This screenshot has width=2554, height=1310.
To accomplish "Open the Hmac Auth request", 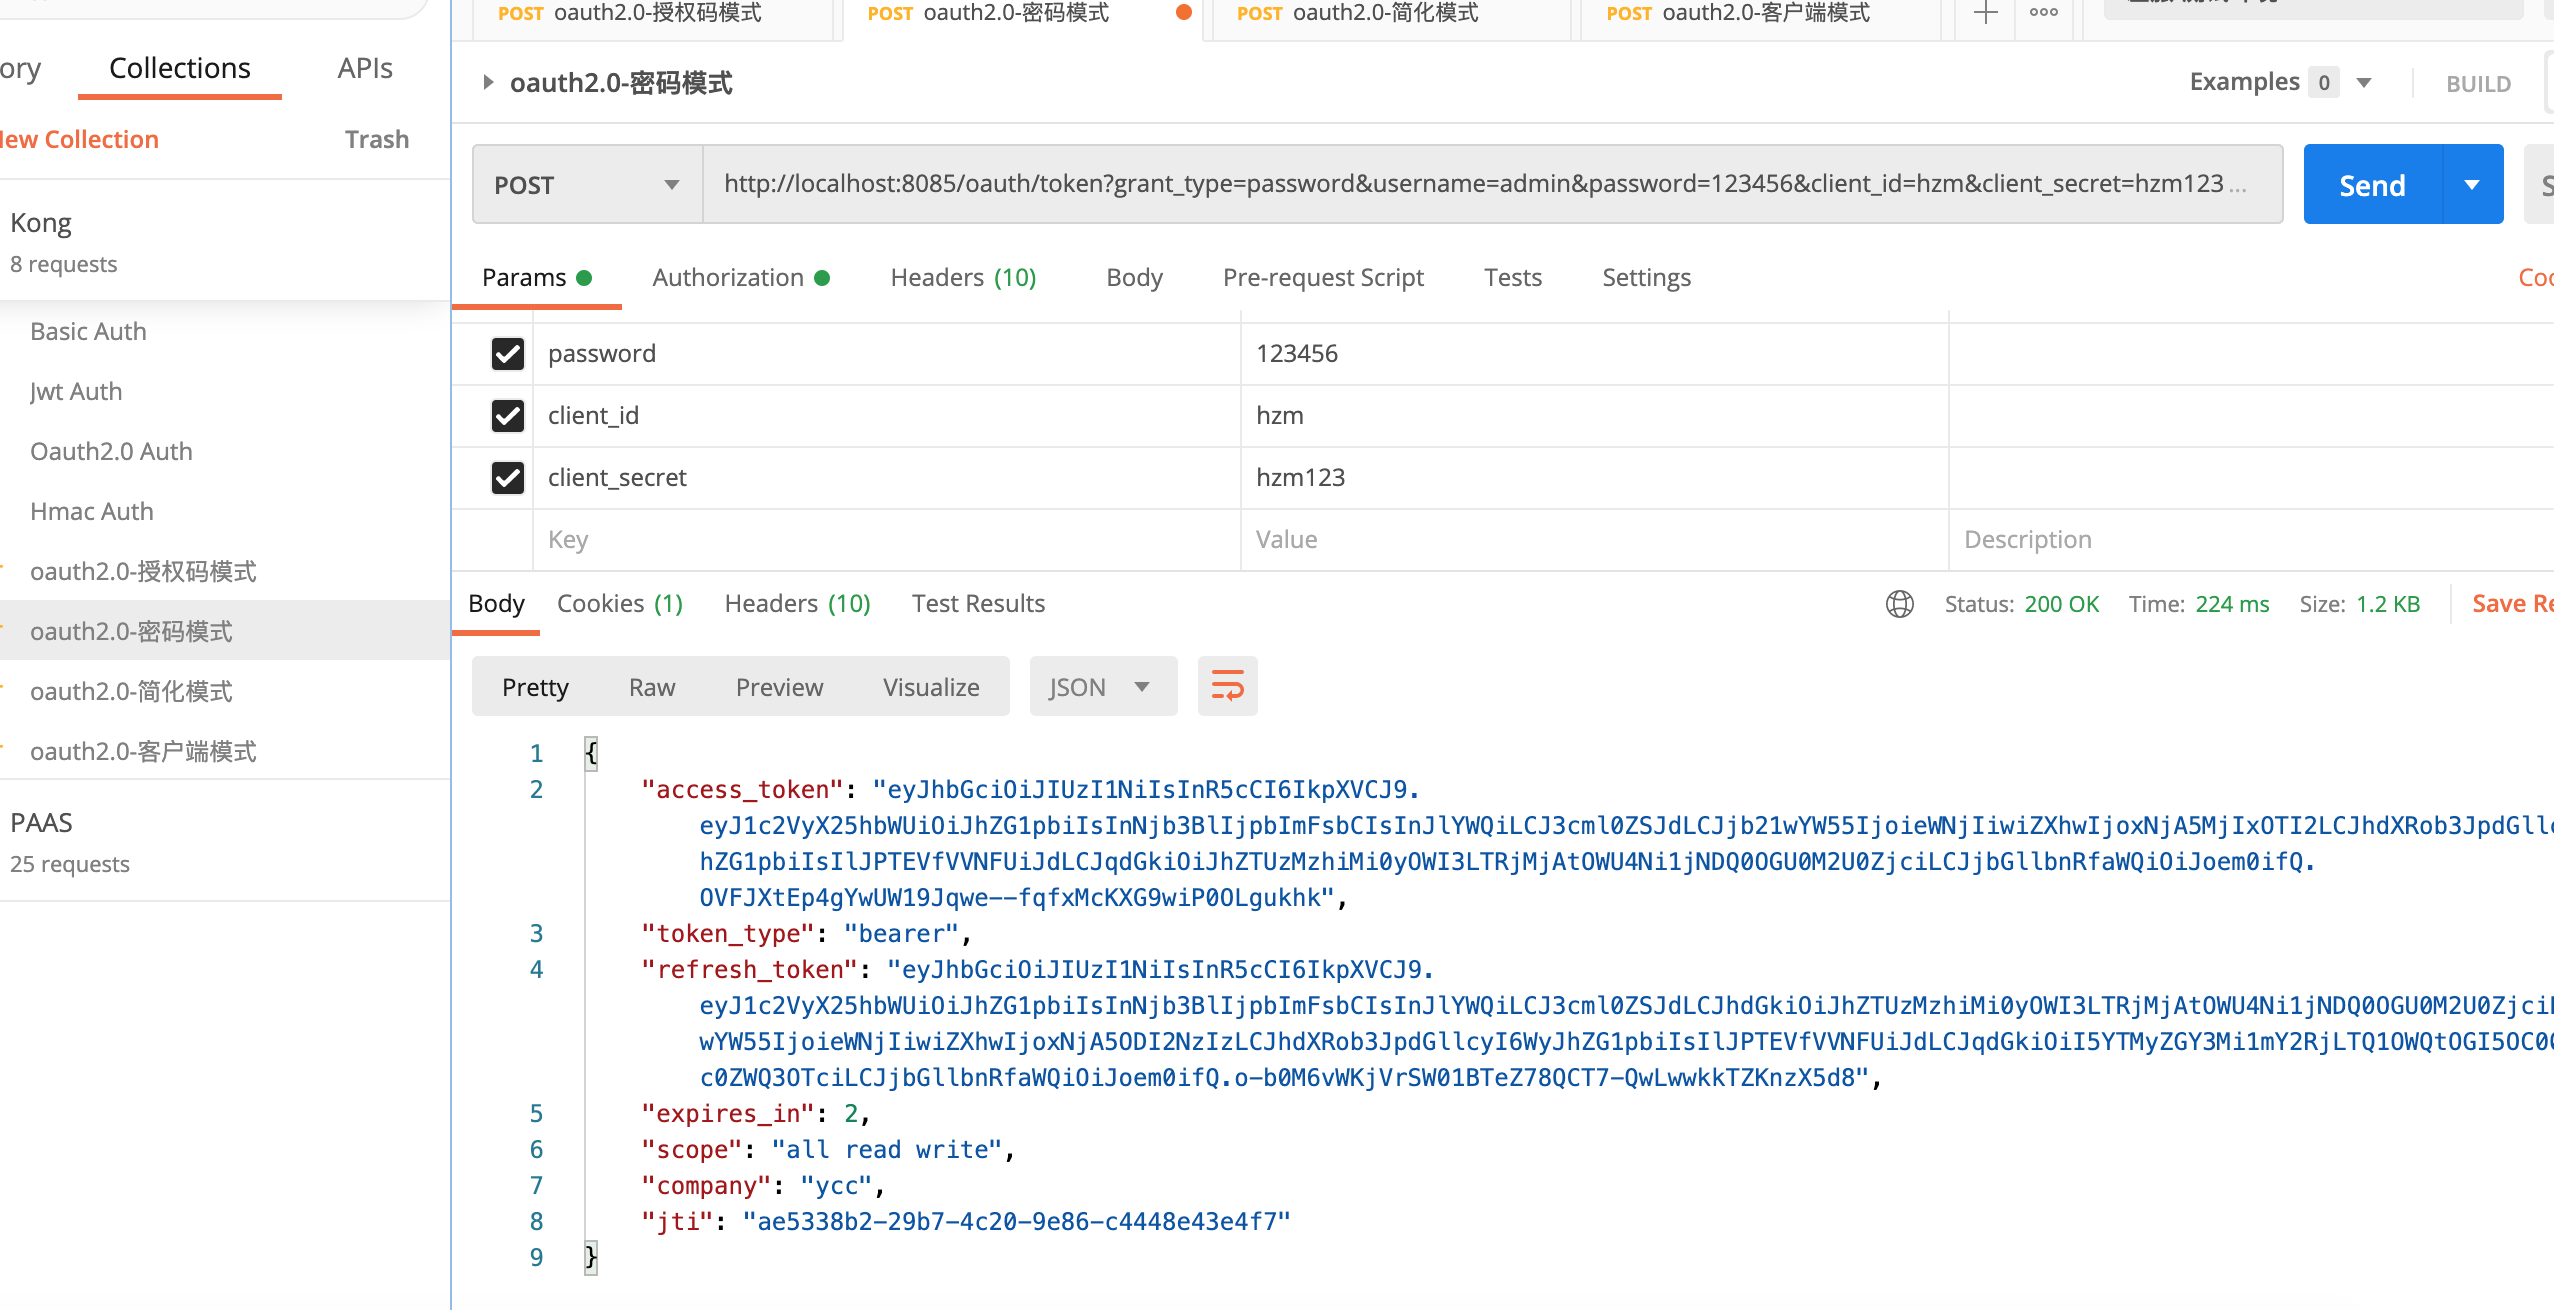I will [x=91, y=512].
